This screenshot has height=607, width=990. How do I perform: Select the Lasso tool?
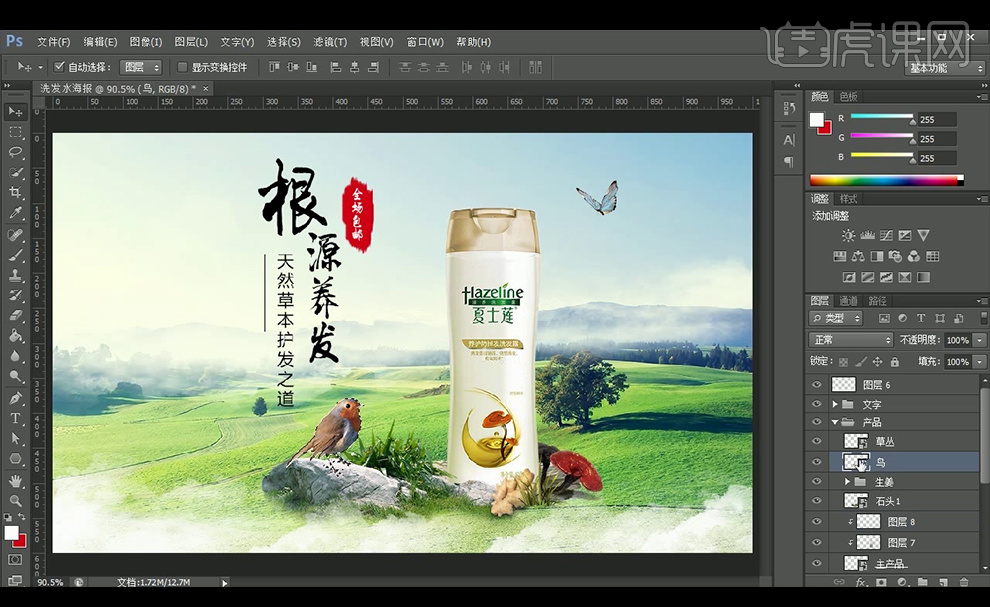tap(15, 152)
